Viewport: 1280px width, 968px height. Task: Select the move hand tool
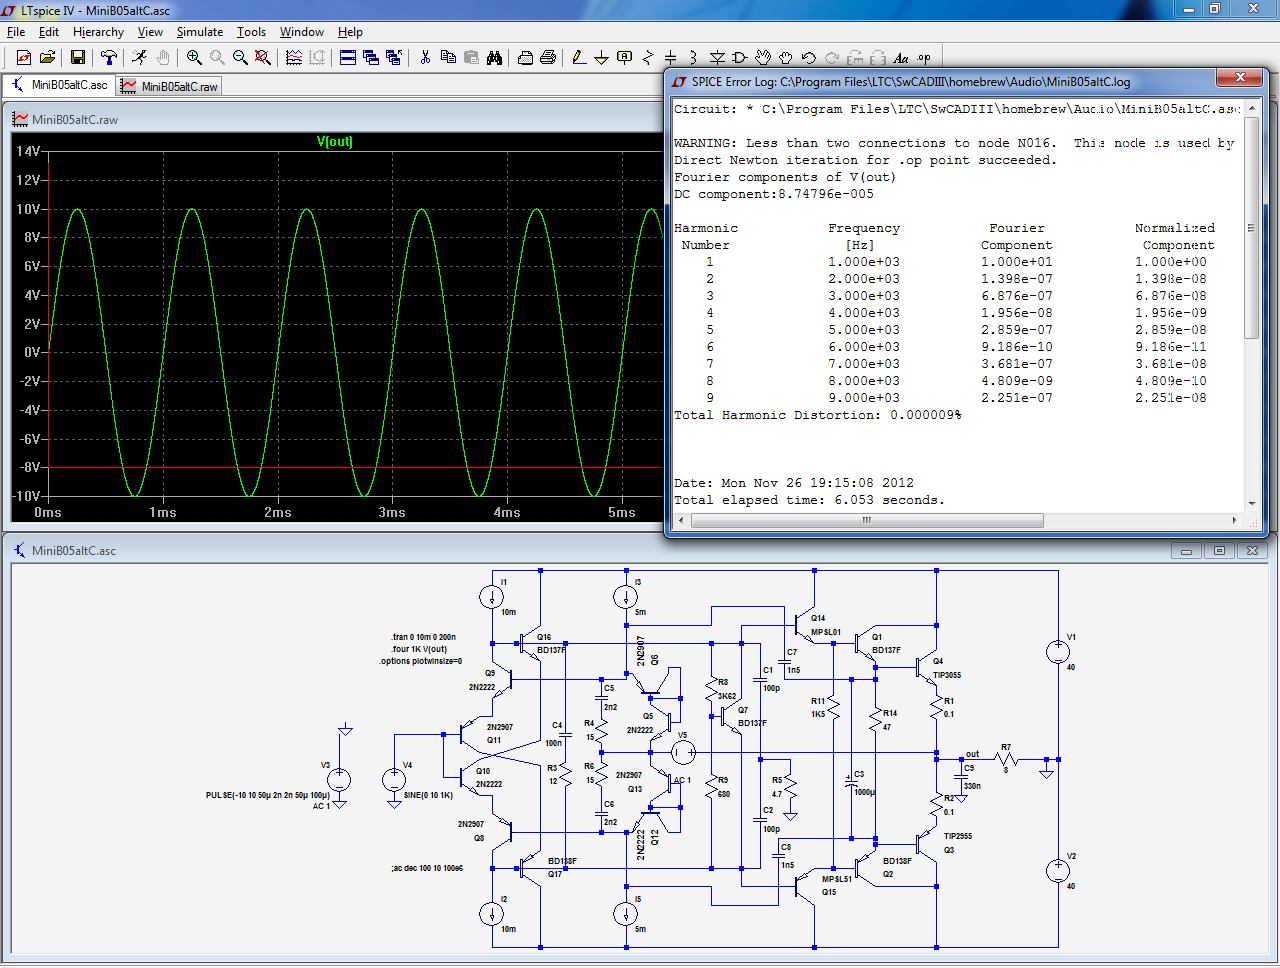tap(763, 58)
